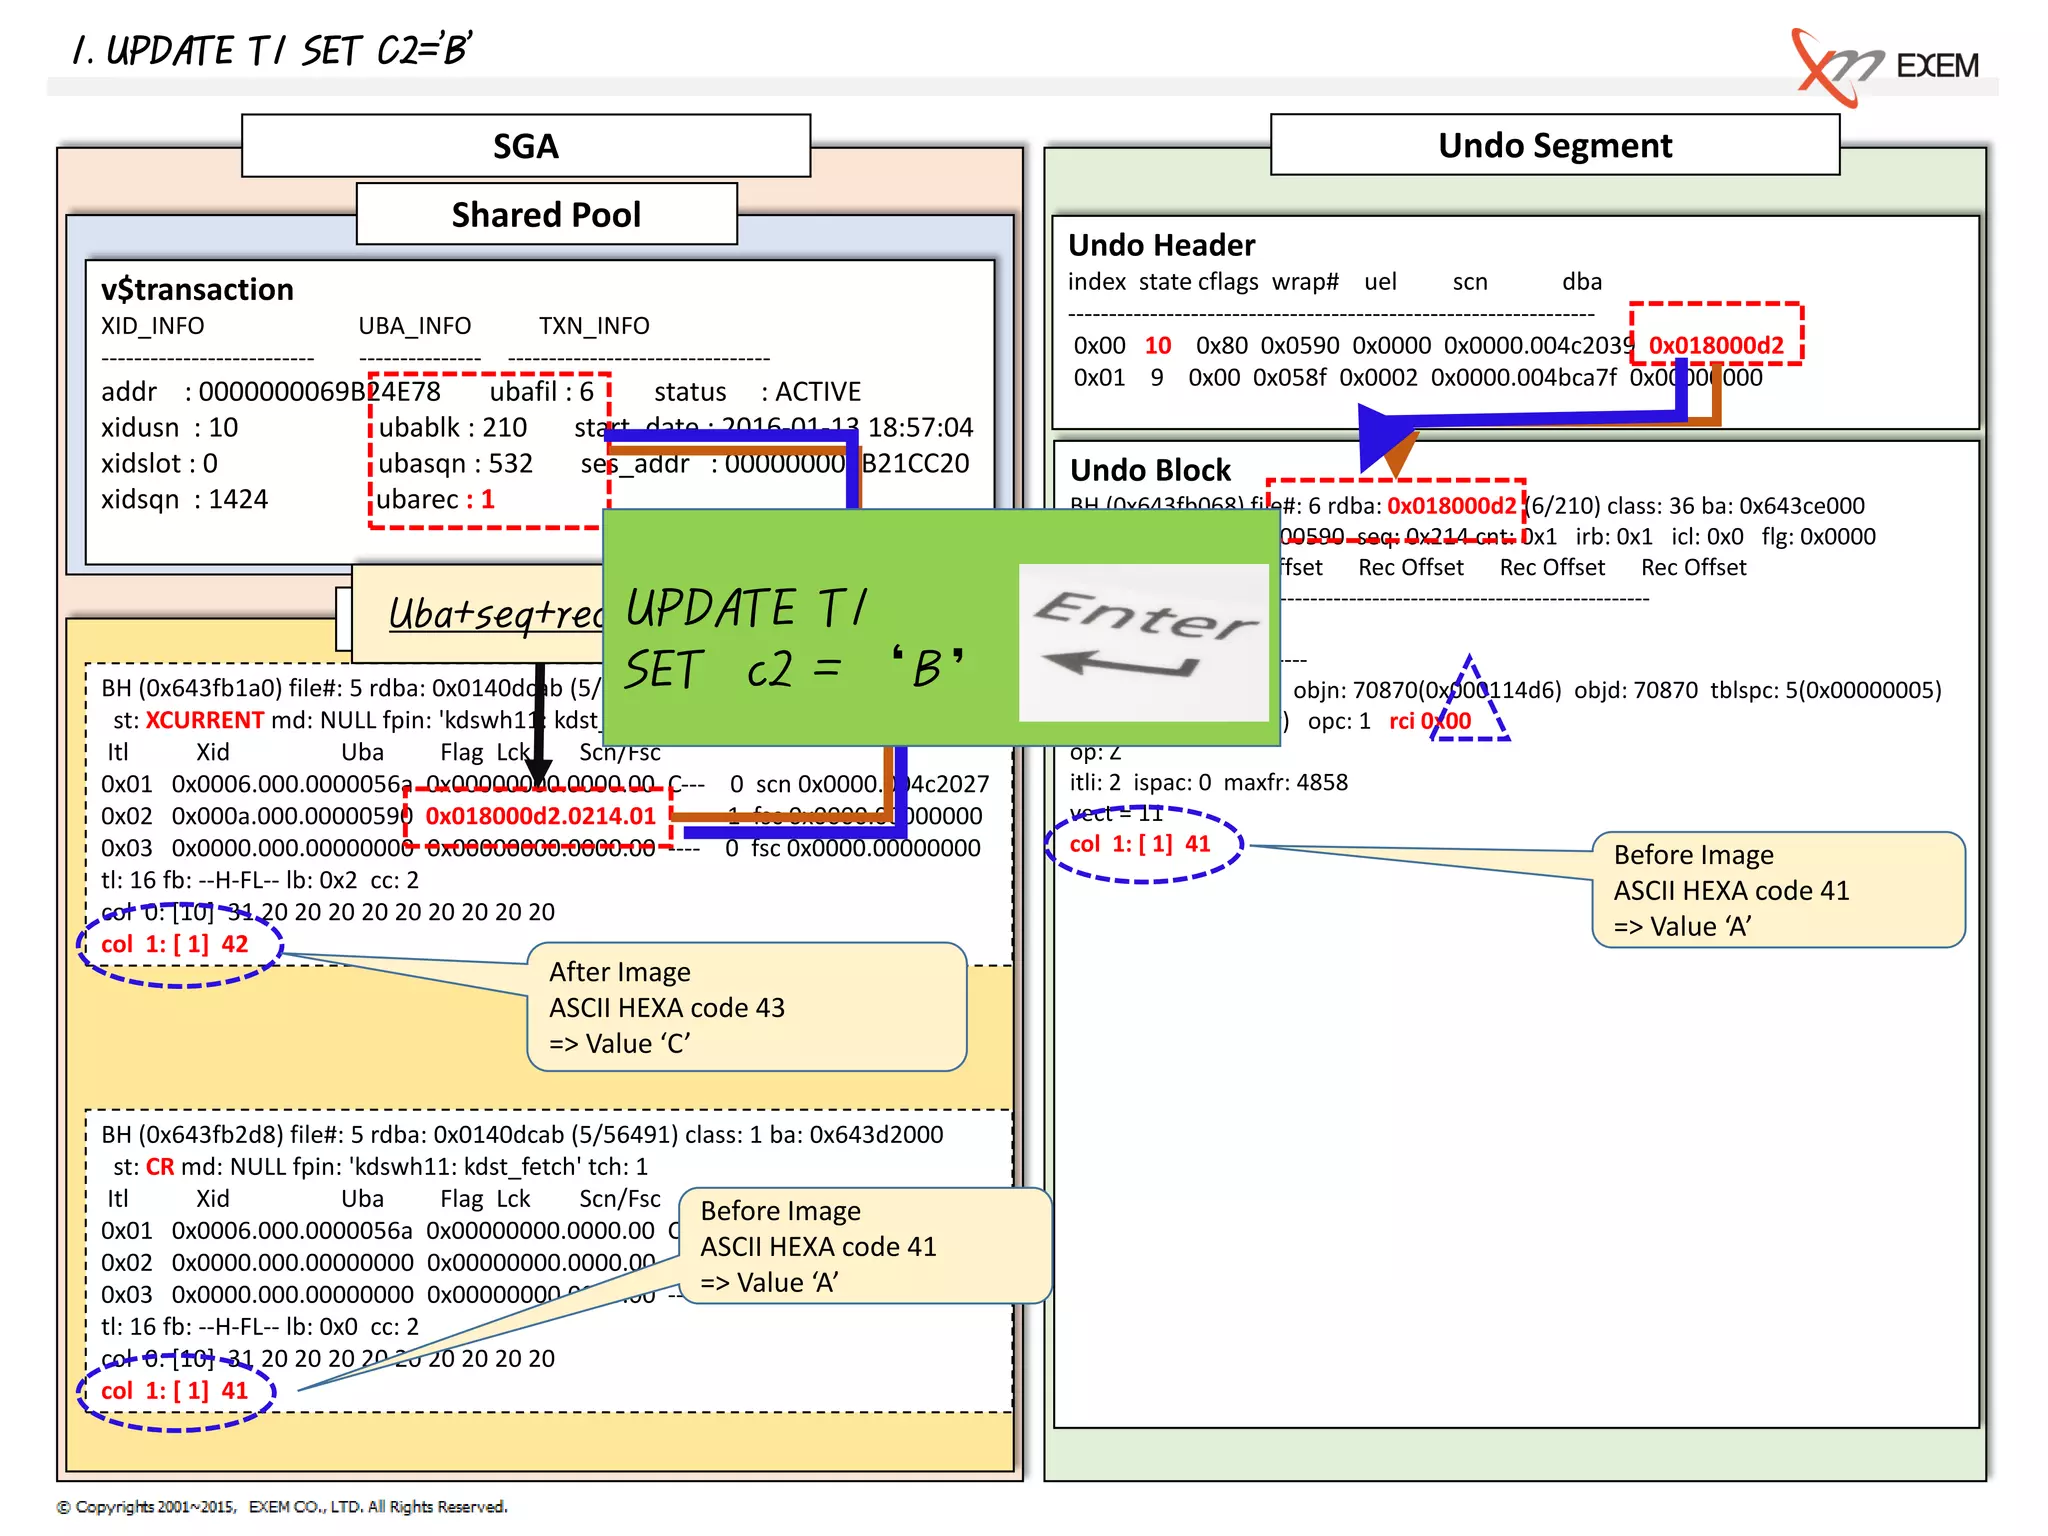Screen dimensions: 2048x1536
Task: Click the 'ubarec : 1' entry
Action: pyautogui.click(x=436, y=499)
